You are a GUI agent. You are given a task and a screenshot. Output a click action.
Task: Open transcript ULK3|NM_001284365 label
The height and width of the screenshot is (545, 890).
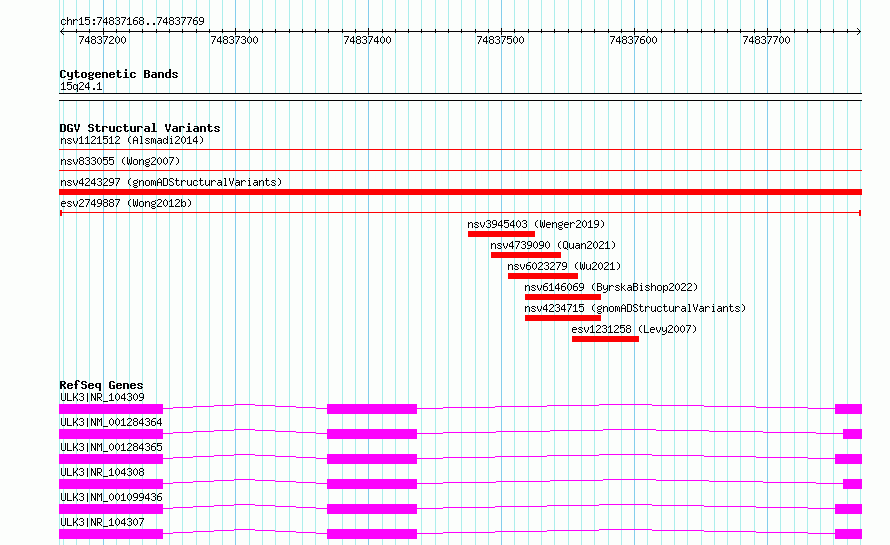[111, 447]
